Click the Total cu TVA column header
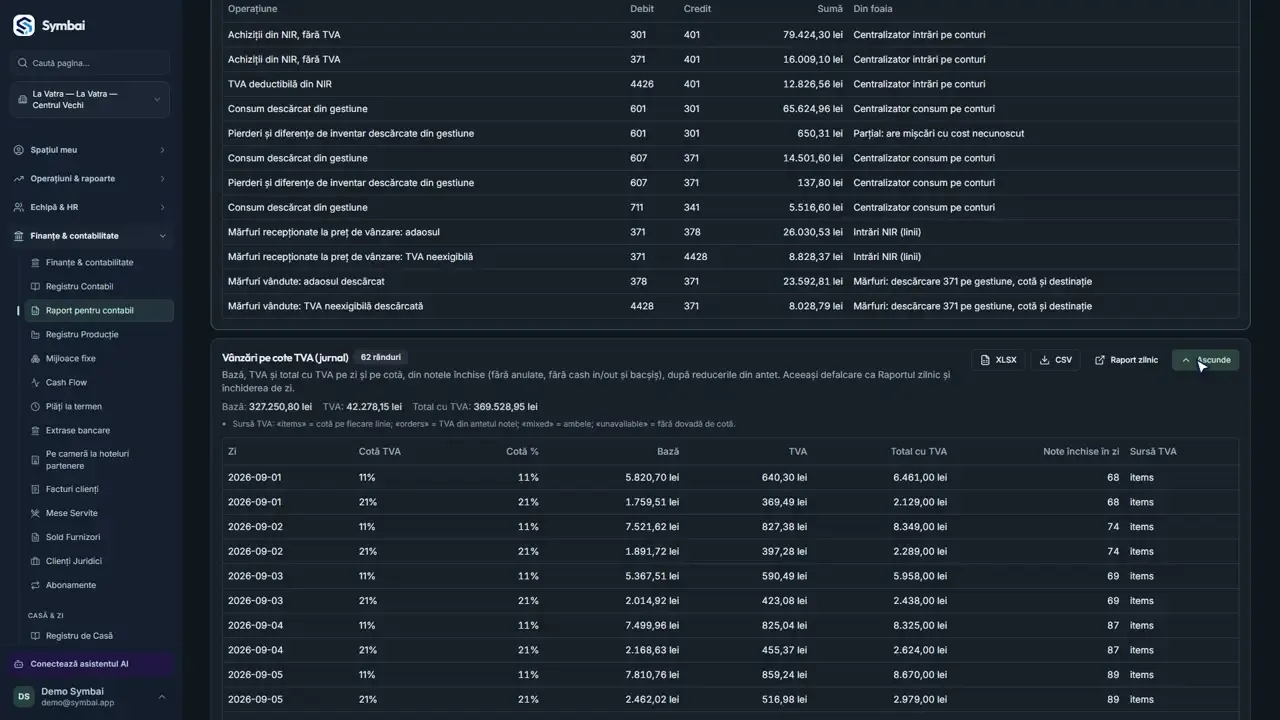 tap(918, 452)
